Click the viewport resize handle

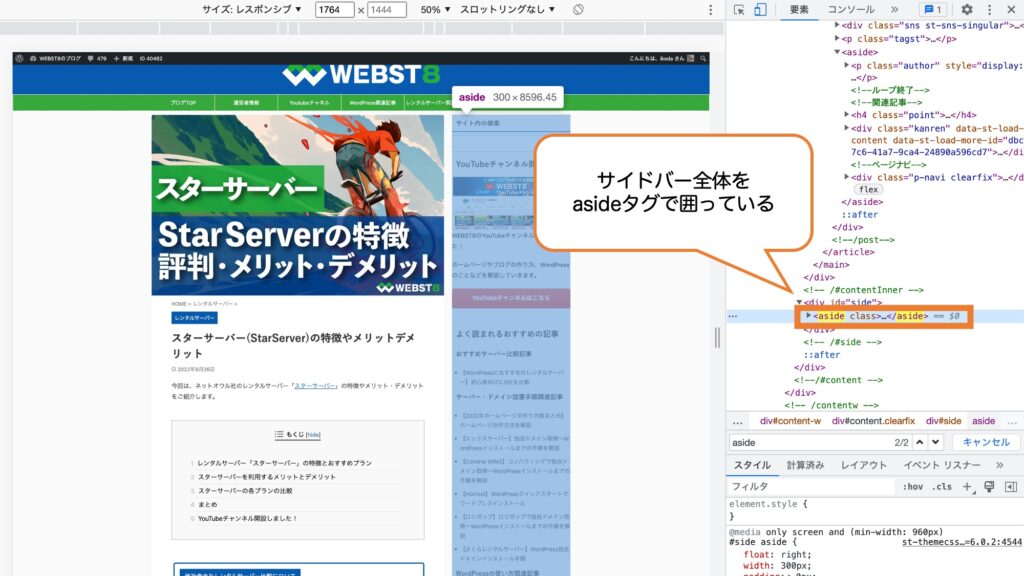(x=717, y=338)
